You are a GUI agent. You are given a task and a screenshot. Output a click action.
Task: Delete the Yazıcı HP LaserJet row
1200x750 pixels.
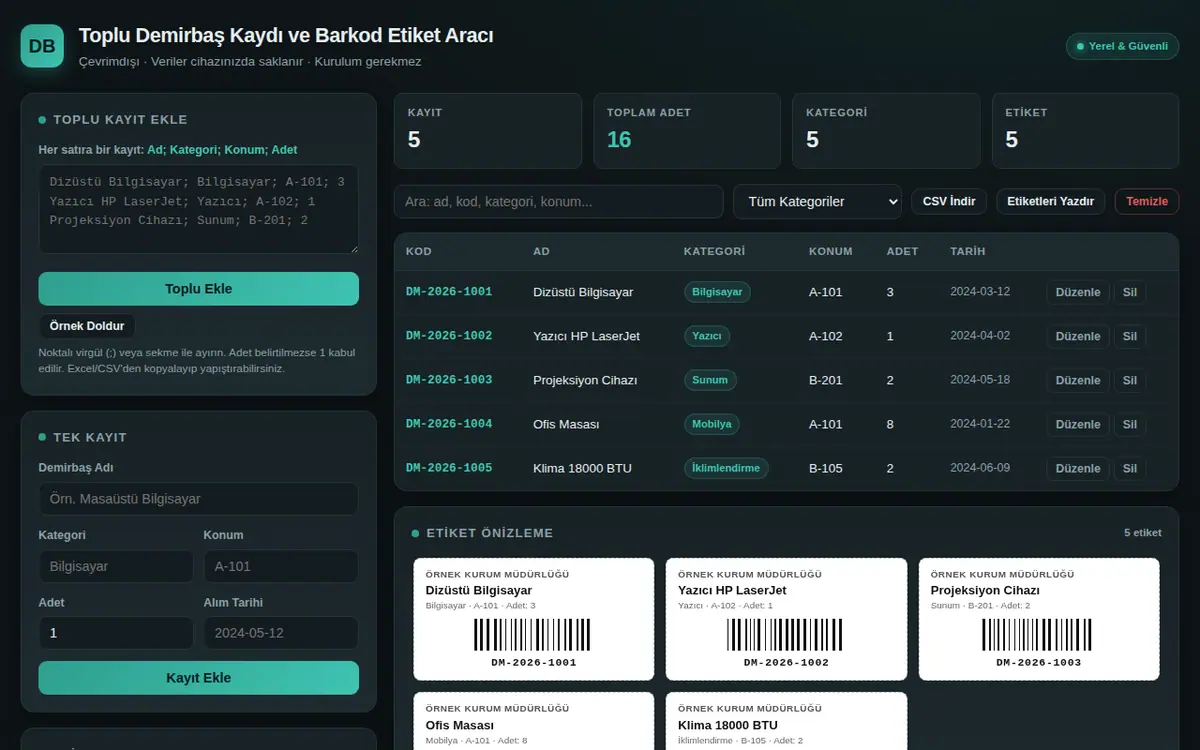1130,336
